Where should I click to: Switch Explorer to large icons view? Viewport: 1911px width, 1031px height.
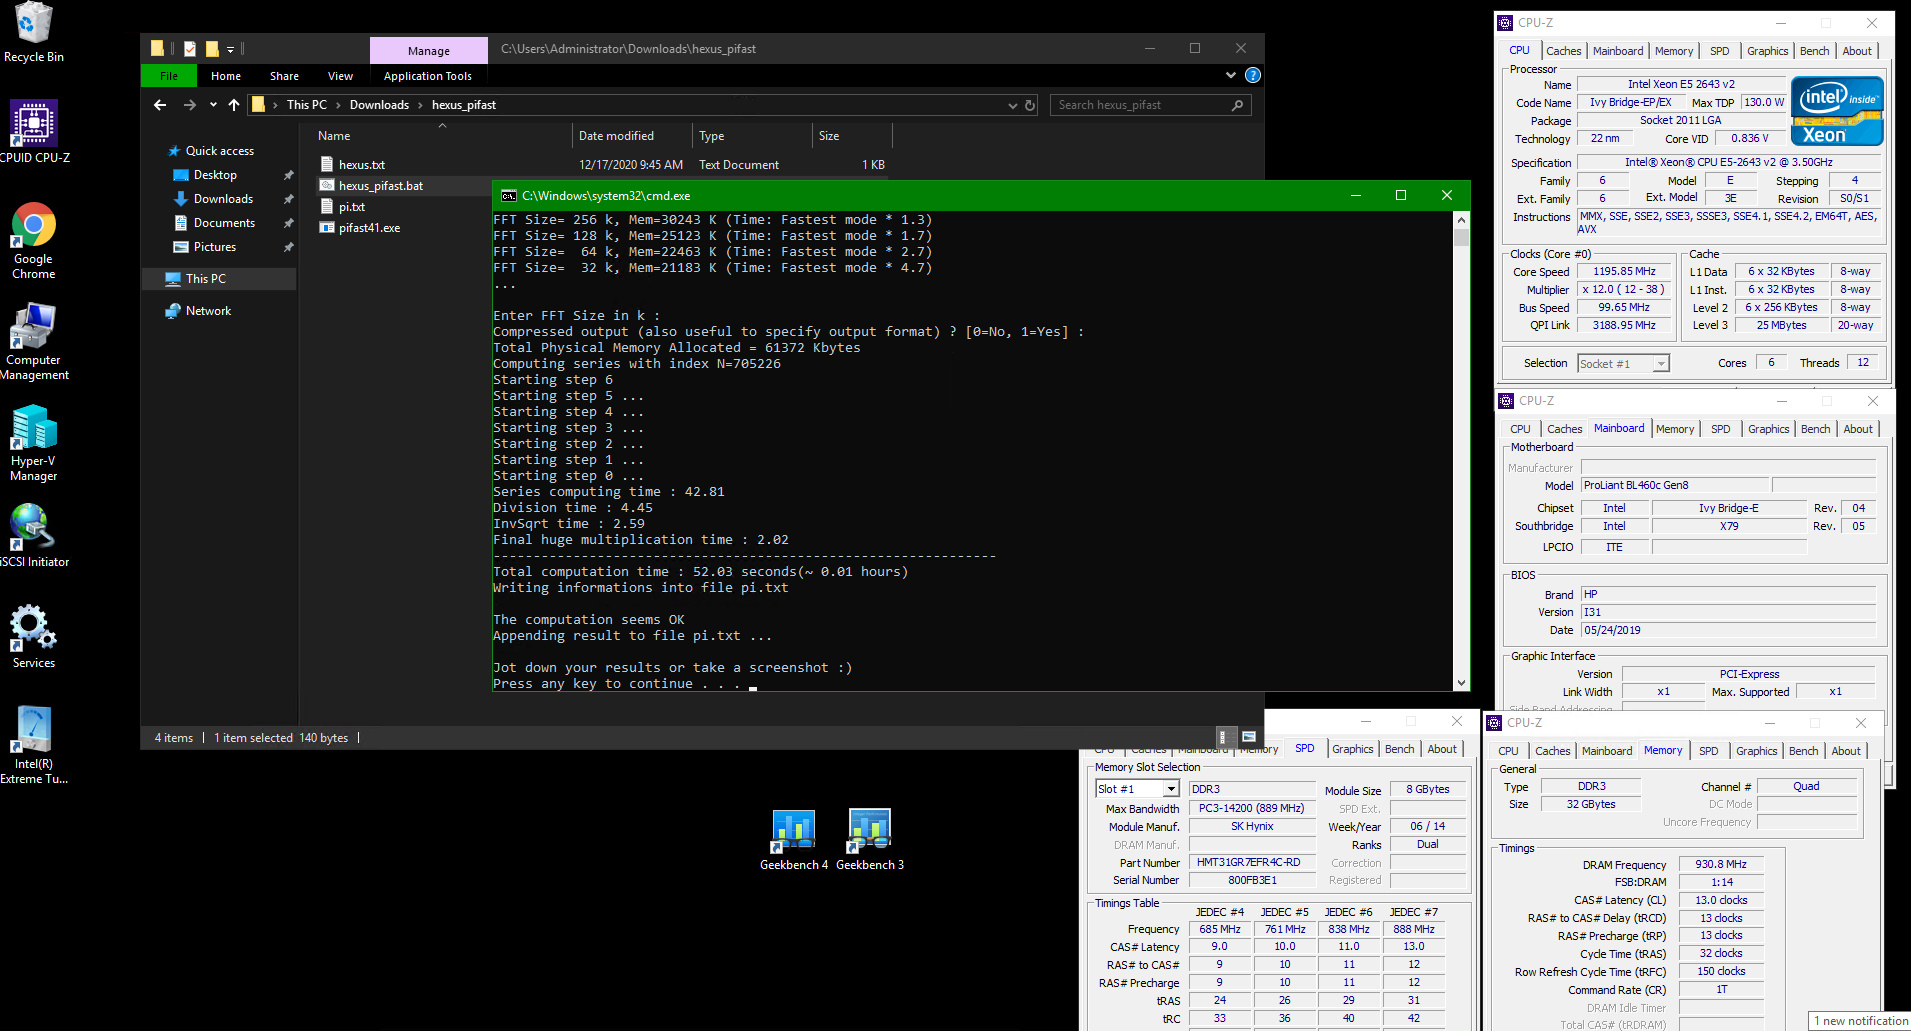[1248, 737]
